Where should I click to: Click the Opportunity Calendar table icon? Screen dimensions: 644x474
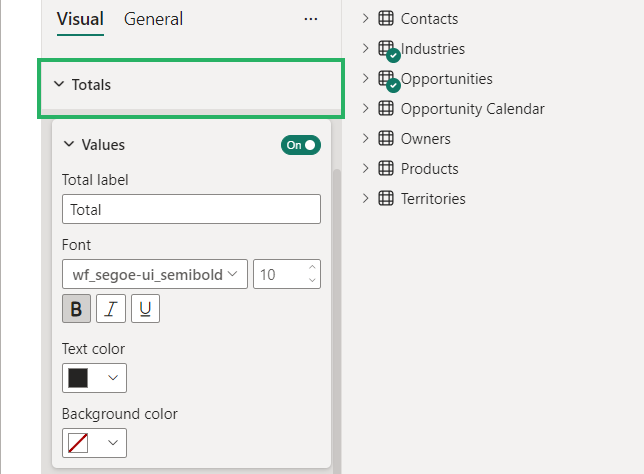(386, 109)
